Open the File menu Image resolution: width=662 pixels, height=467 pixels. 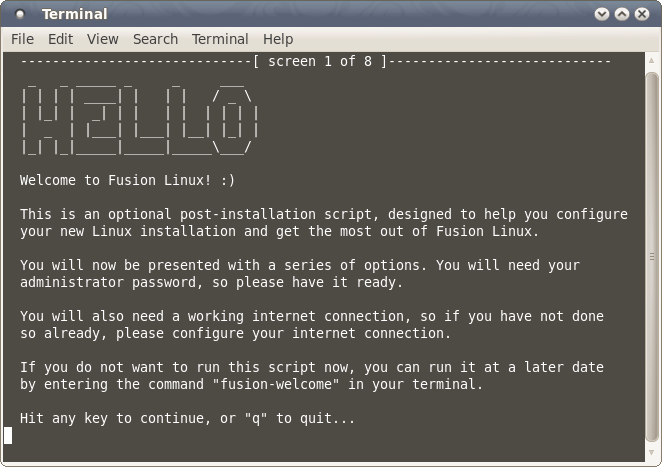click(x=22, y=39)
